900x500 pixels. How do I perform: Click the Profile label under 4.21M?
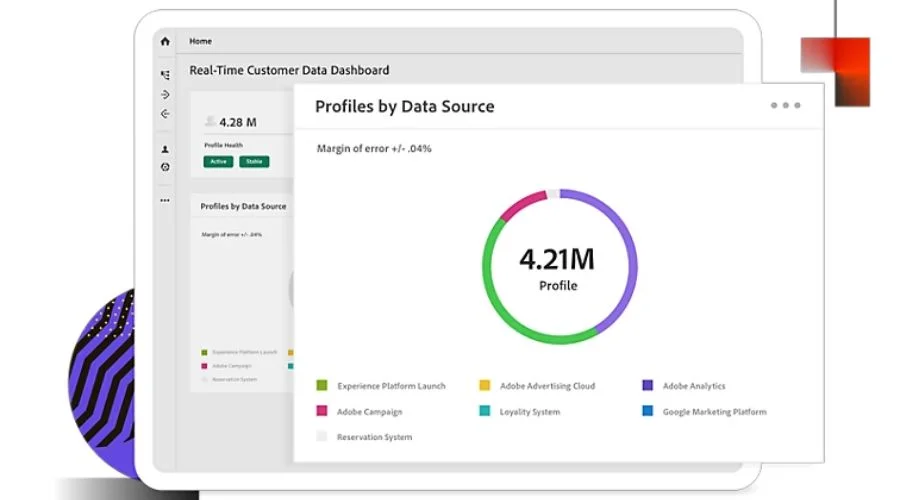[x=558, y=286]
